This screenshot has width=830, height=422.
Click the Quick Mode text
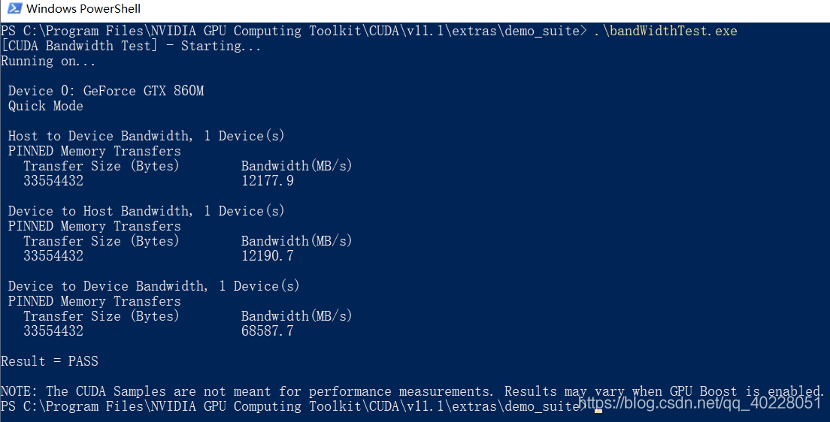(x=46, y=106)
